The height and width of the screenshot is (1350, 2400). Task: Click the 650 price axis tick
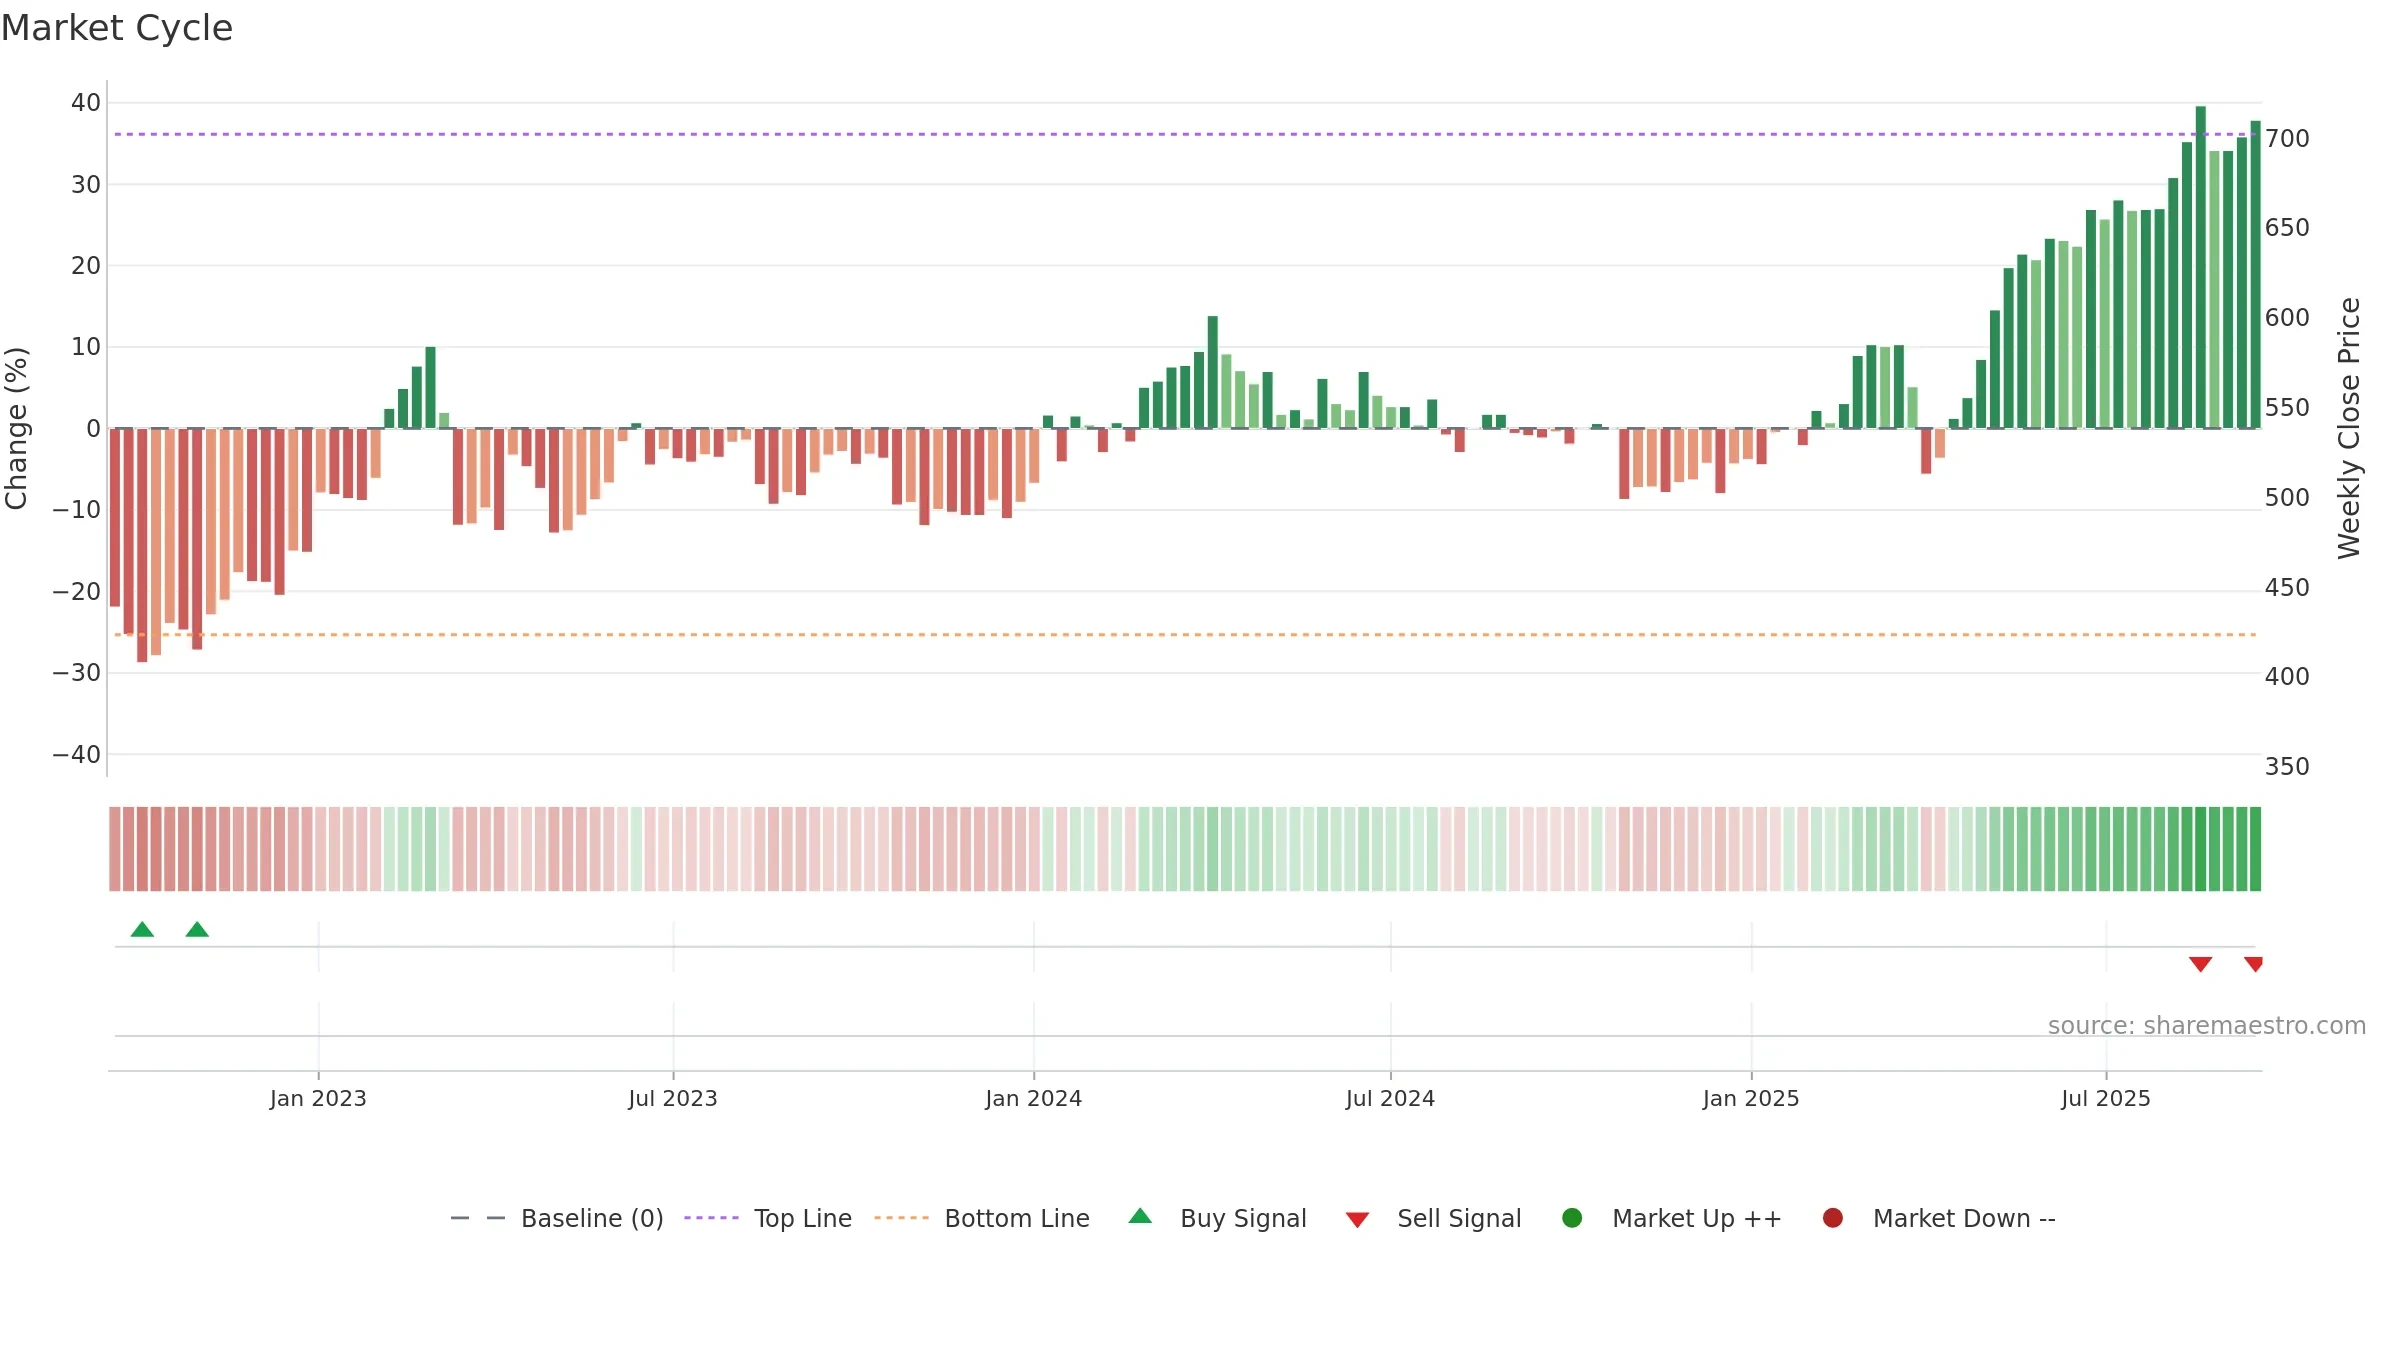pyautogui.click(x=2287, y=227)
